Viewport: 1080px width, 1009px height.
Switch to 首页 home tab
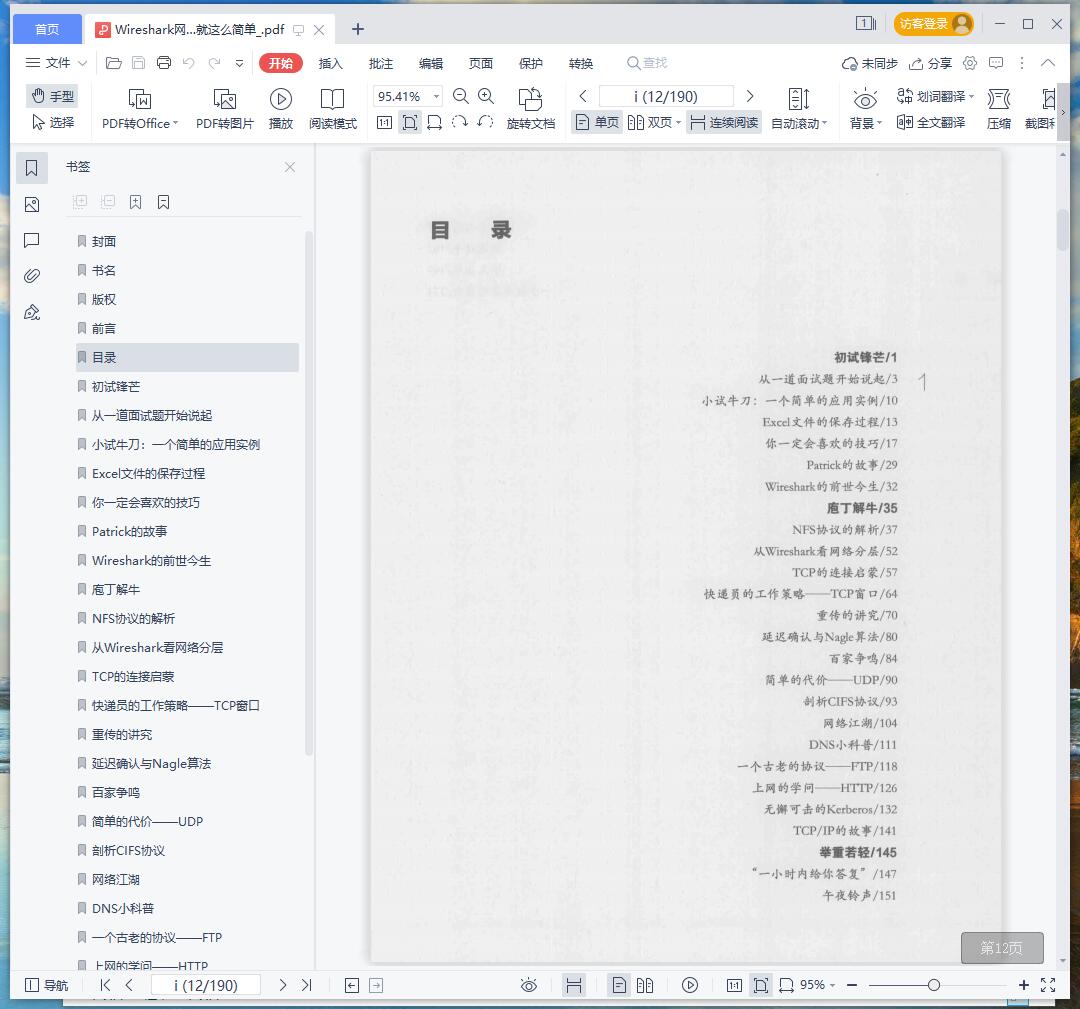click(47, 29)
